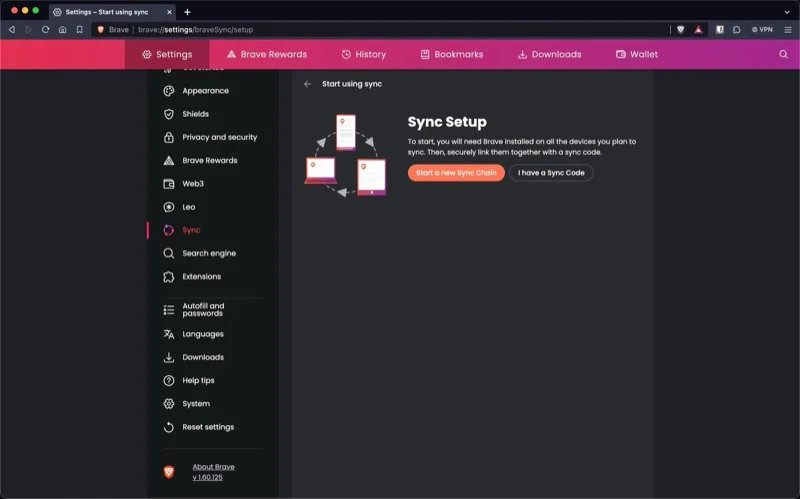The height and width of the screenshot is (499, 800).
Task: Click the Privacy and security lock icon
Action: point(169,137)
